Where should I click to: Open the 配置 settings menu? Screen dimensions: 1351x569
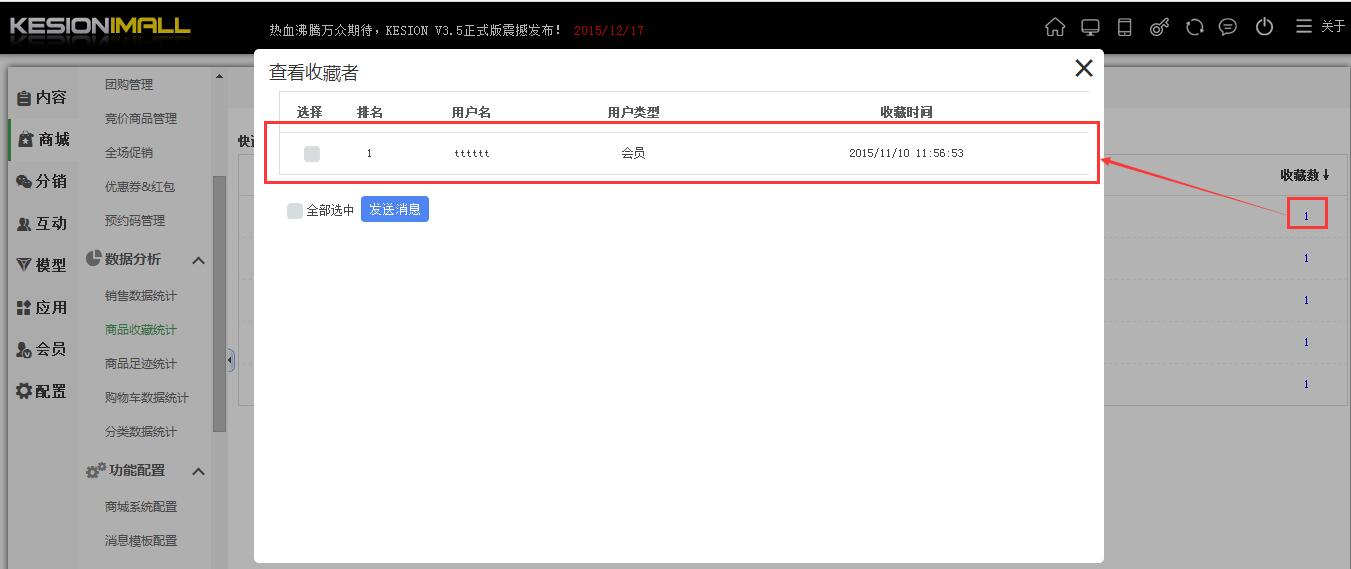tap(41, 391)
